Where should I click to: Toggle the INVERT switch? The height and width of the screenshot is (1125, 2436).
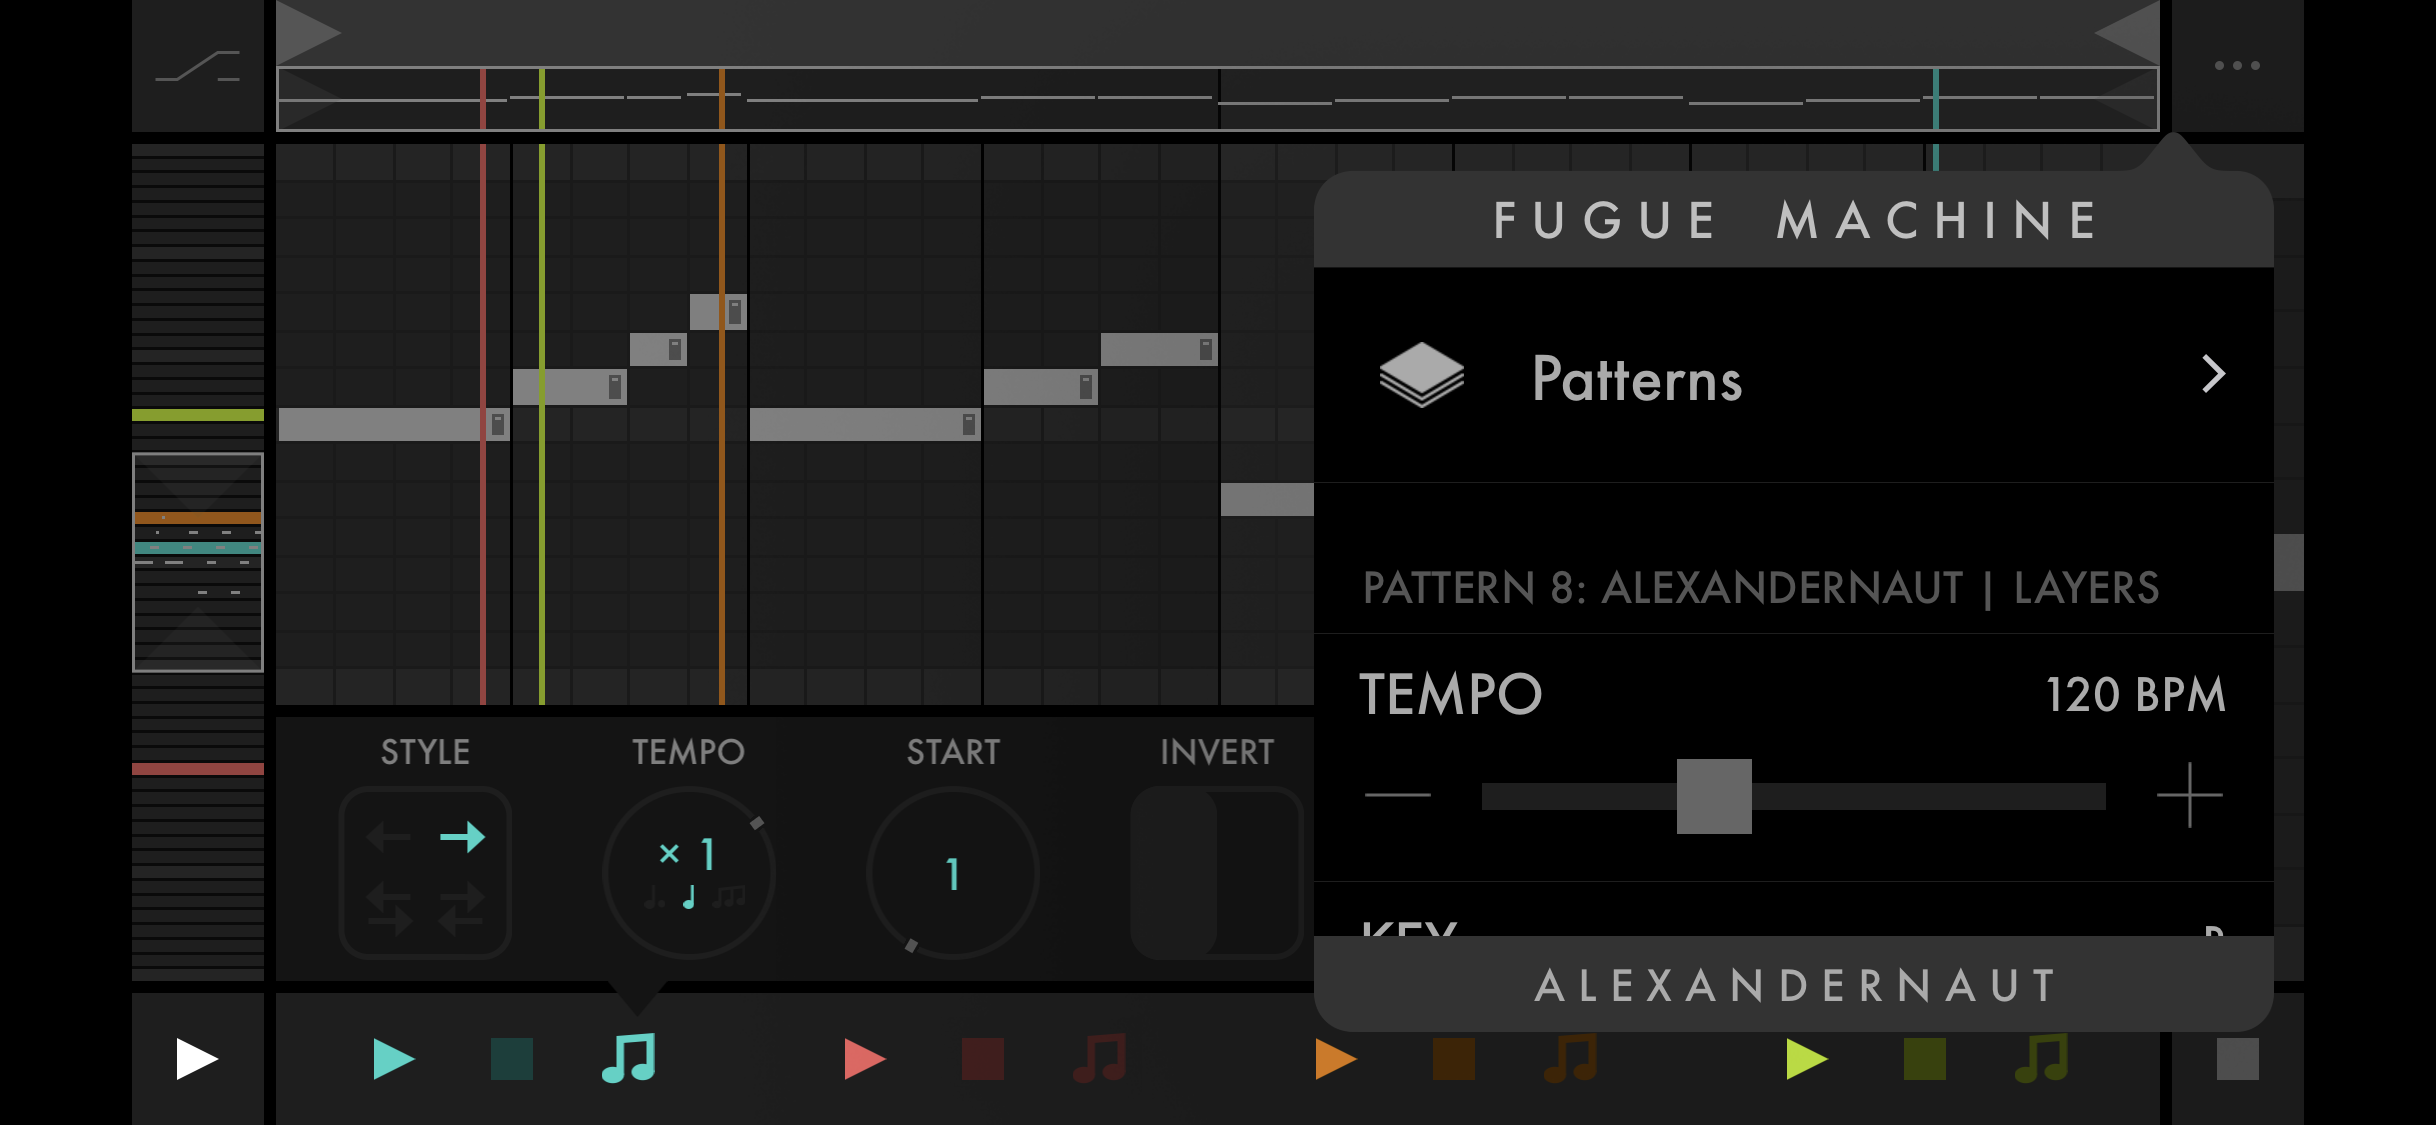point(1216,872)
